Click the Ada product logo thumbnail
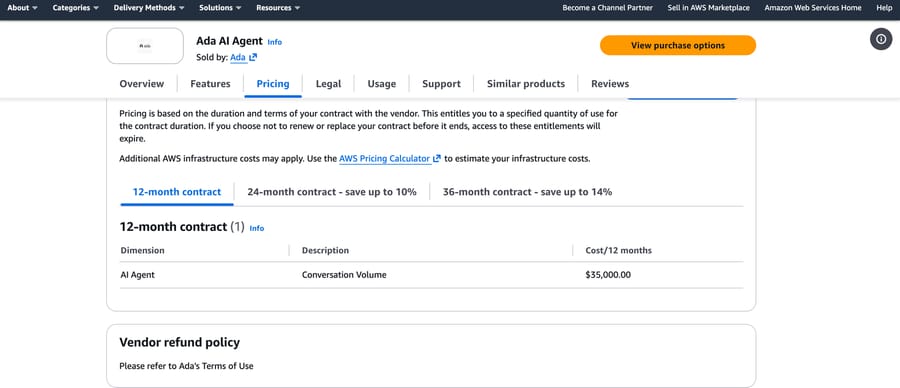The image size is (900, 388). (145, 46)
